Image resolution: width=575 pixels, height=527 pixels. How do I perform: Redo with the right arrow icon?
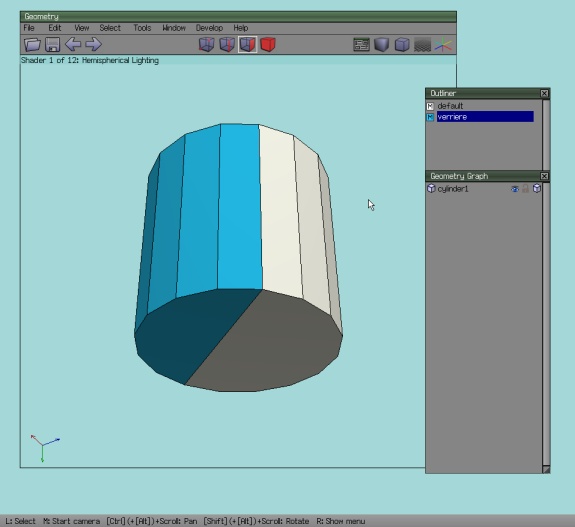94,44
